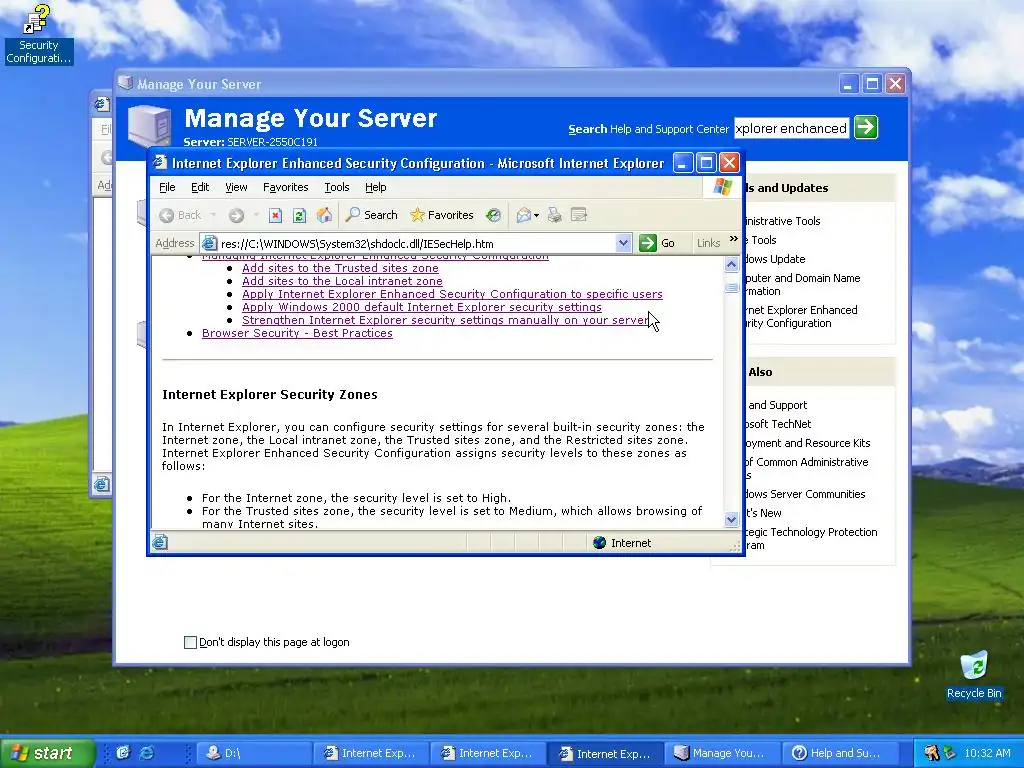Open Security Configuration desktop shortcut
The image size is (1024, 768).
coord(38,34)
